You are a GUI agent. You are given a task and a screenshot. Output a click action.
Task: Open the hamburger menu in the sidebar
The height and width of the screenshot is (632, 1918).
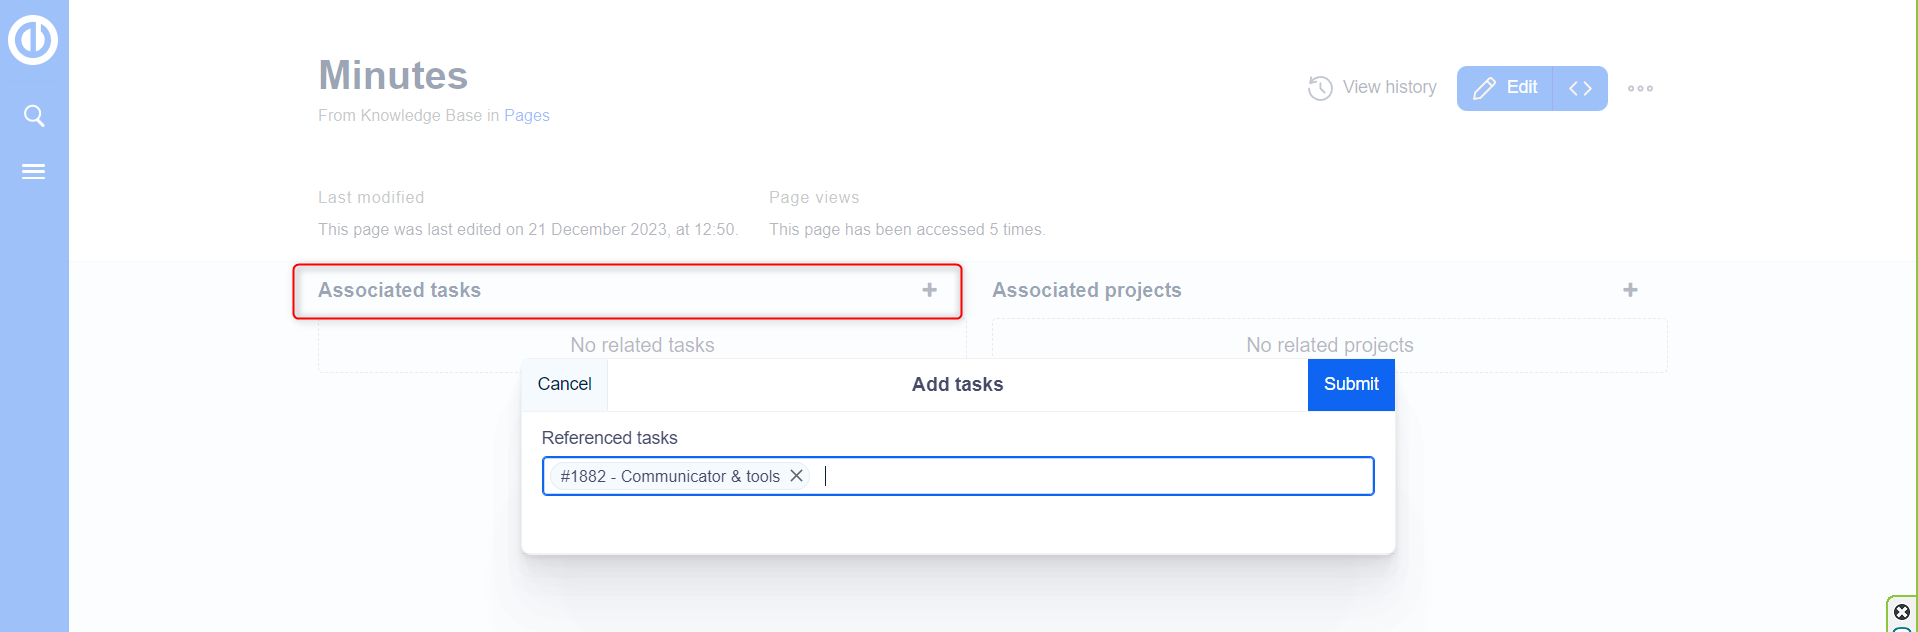(x=34, y=172)
